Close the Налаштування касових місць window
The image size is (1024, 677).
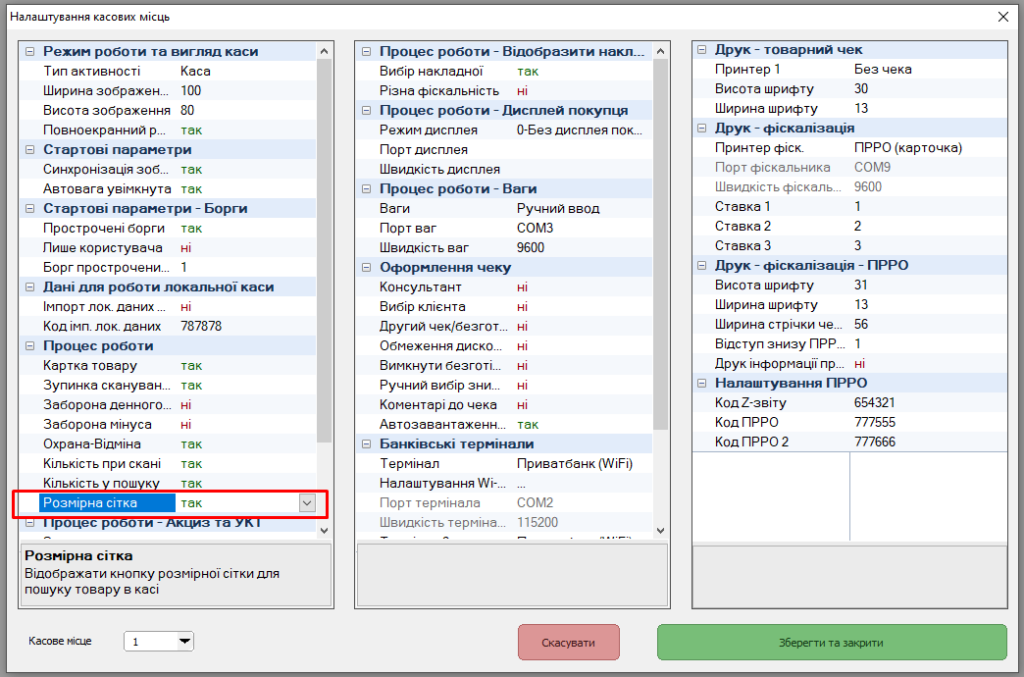[1003, 17]
